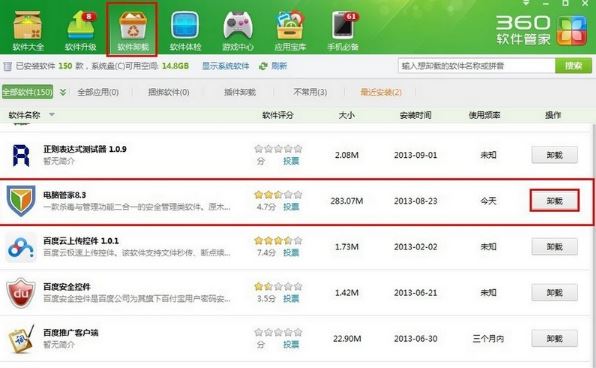The image size is (596, 368).
Task: Select the 电脑管家8.3 title text
Action: pos(65,195)
